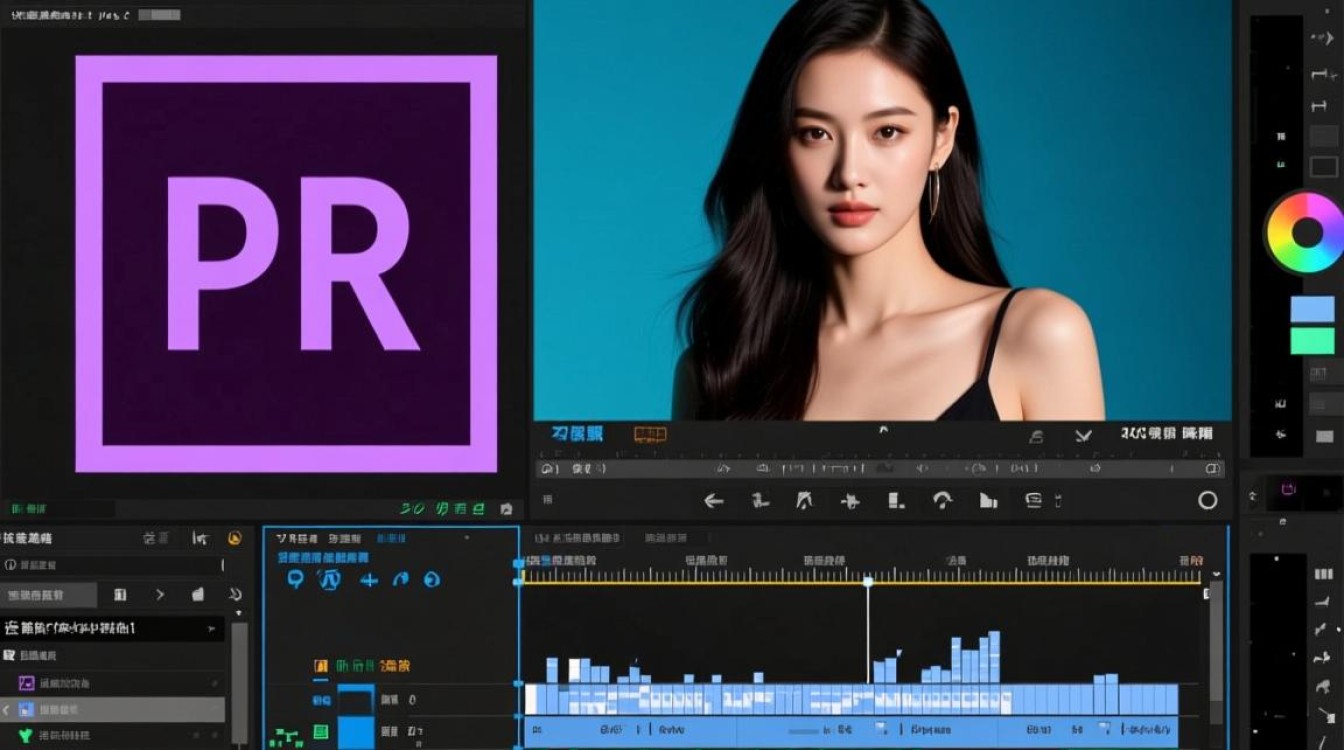Click the blue speech-bubble icon in timeline panel

(x=295, y=579)
